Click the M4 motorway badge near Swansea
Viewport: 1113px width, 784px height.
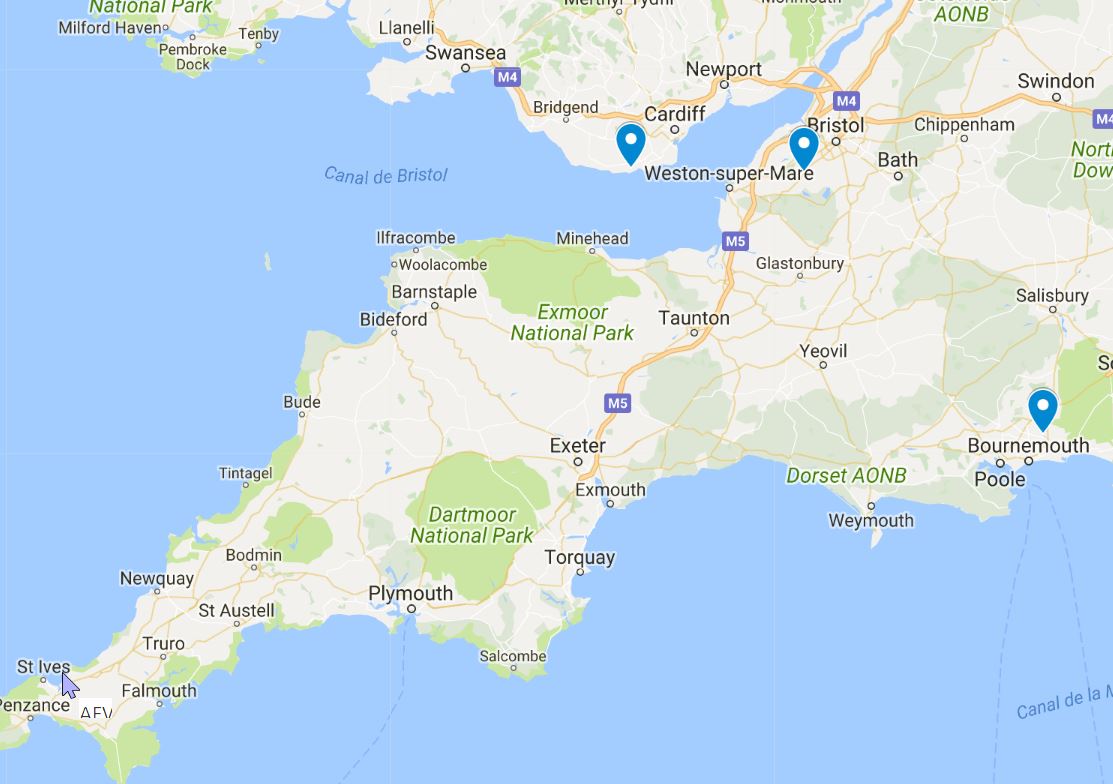(507, 77)
